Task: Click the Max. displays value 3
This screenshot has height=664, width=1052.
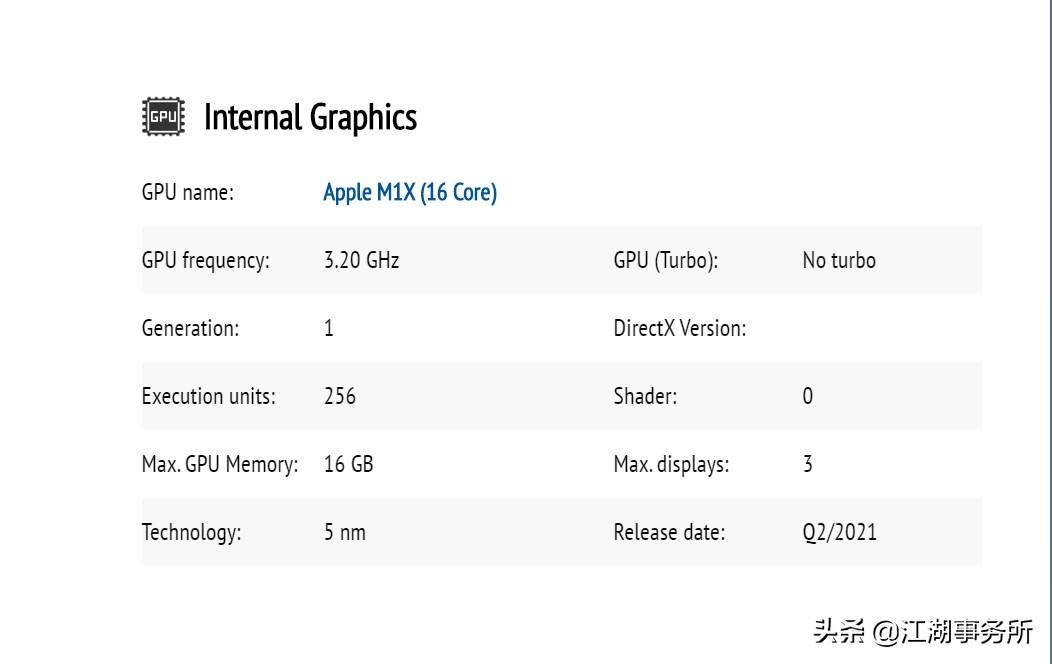Action: 808,464
